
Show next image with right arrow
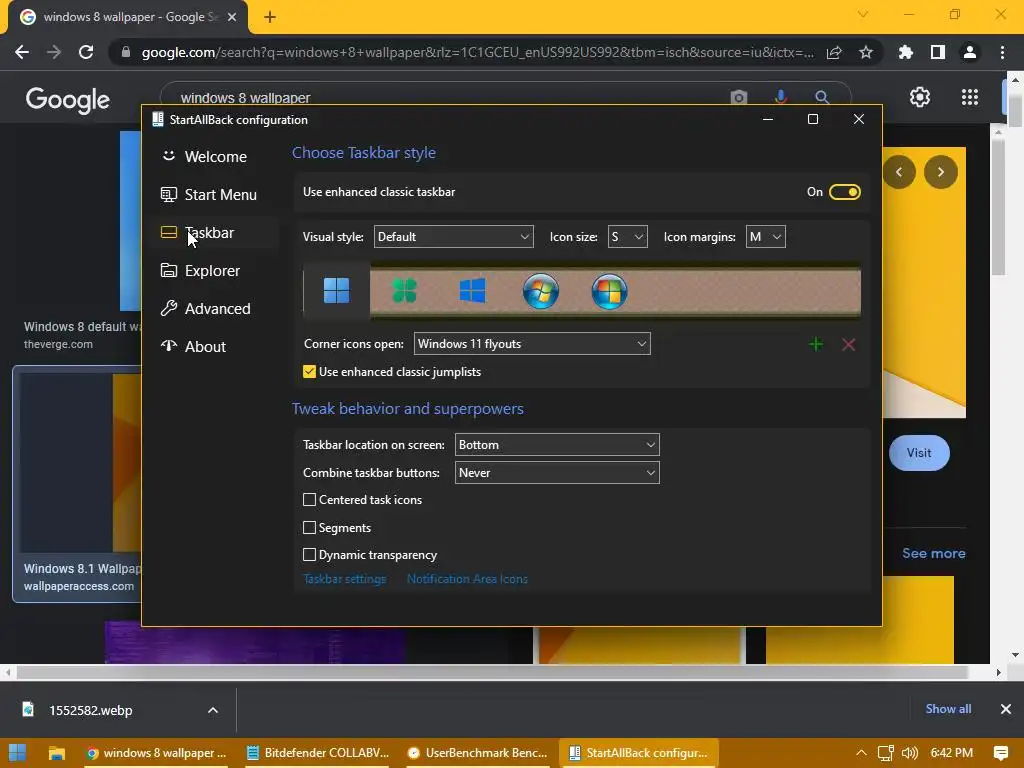(x=940, y=172)
